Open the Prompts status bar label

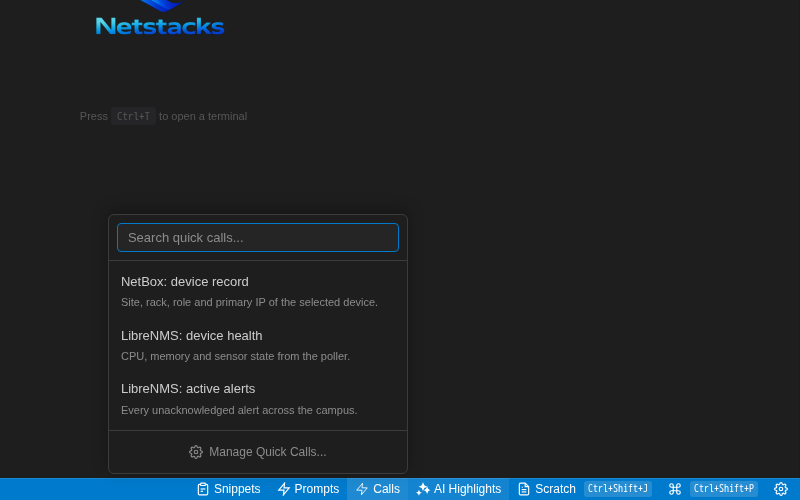[x=316, y=489]
